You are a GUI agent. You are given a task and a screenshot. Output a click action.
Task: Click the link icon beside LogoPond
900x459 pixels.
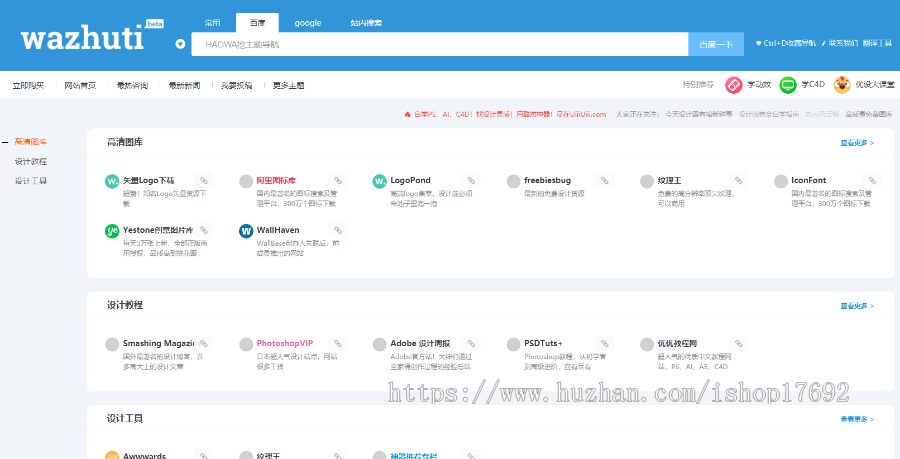(x=471, y=180)
